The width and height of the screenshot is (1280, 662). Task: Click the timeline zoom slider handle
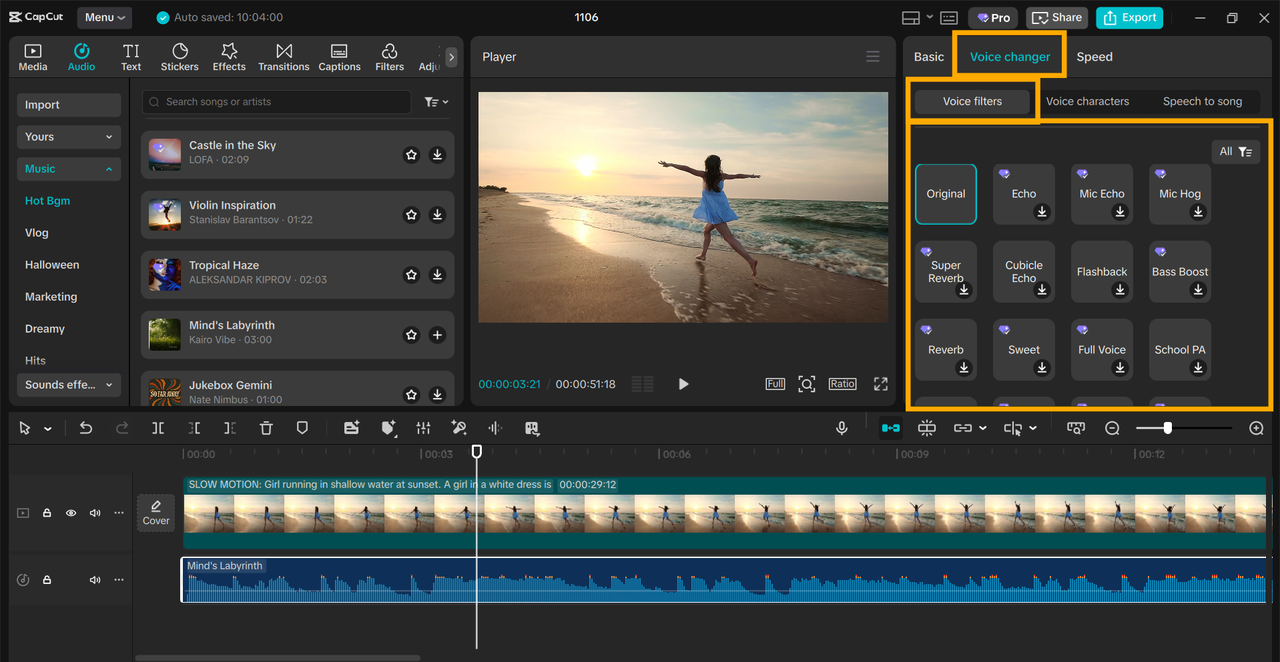(x=1167, y=428)
